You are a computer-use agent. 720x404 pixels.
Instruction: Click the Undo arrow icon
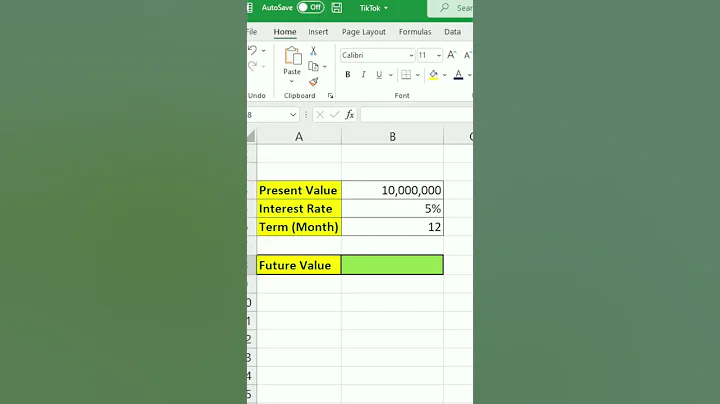click(253, 50)
